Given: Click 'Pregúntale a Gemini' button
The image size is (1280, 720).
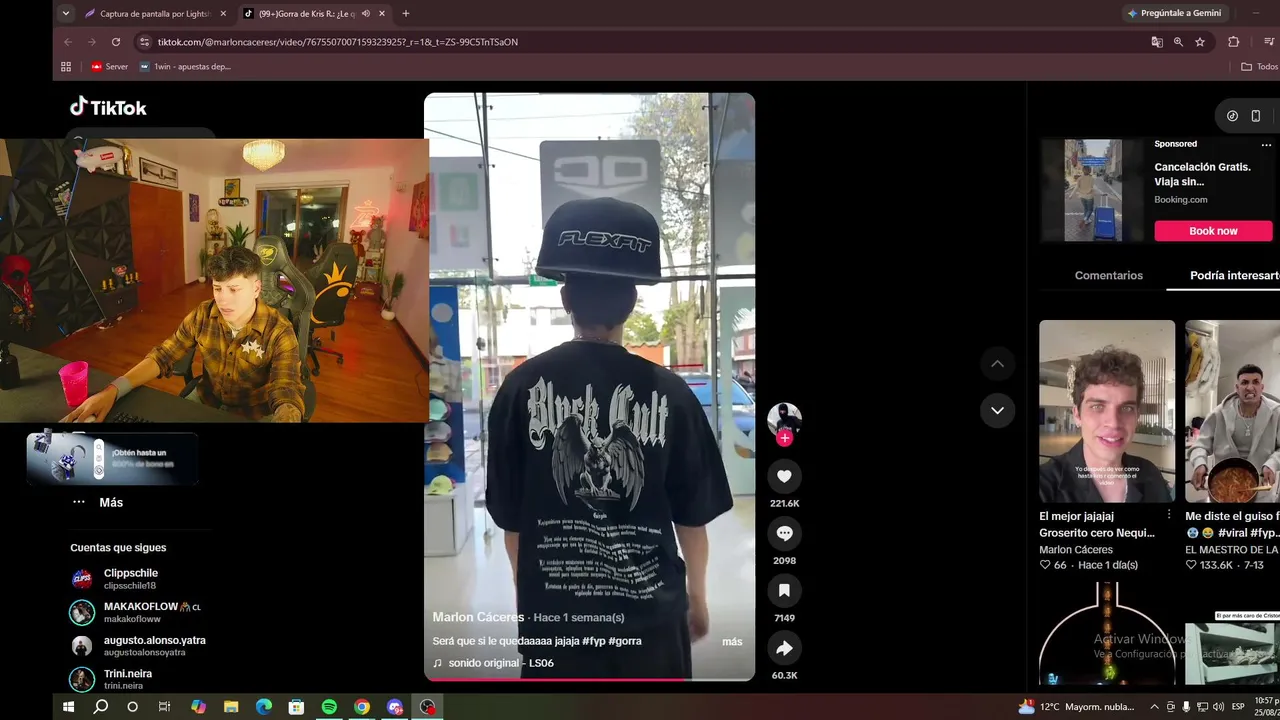Looking at the screenshot, I should tap(1174, 14).
